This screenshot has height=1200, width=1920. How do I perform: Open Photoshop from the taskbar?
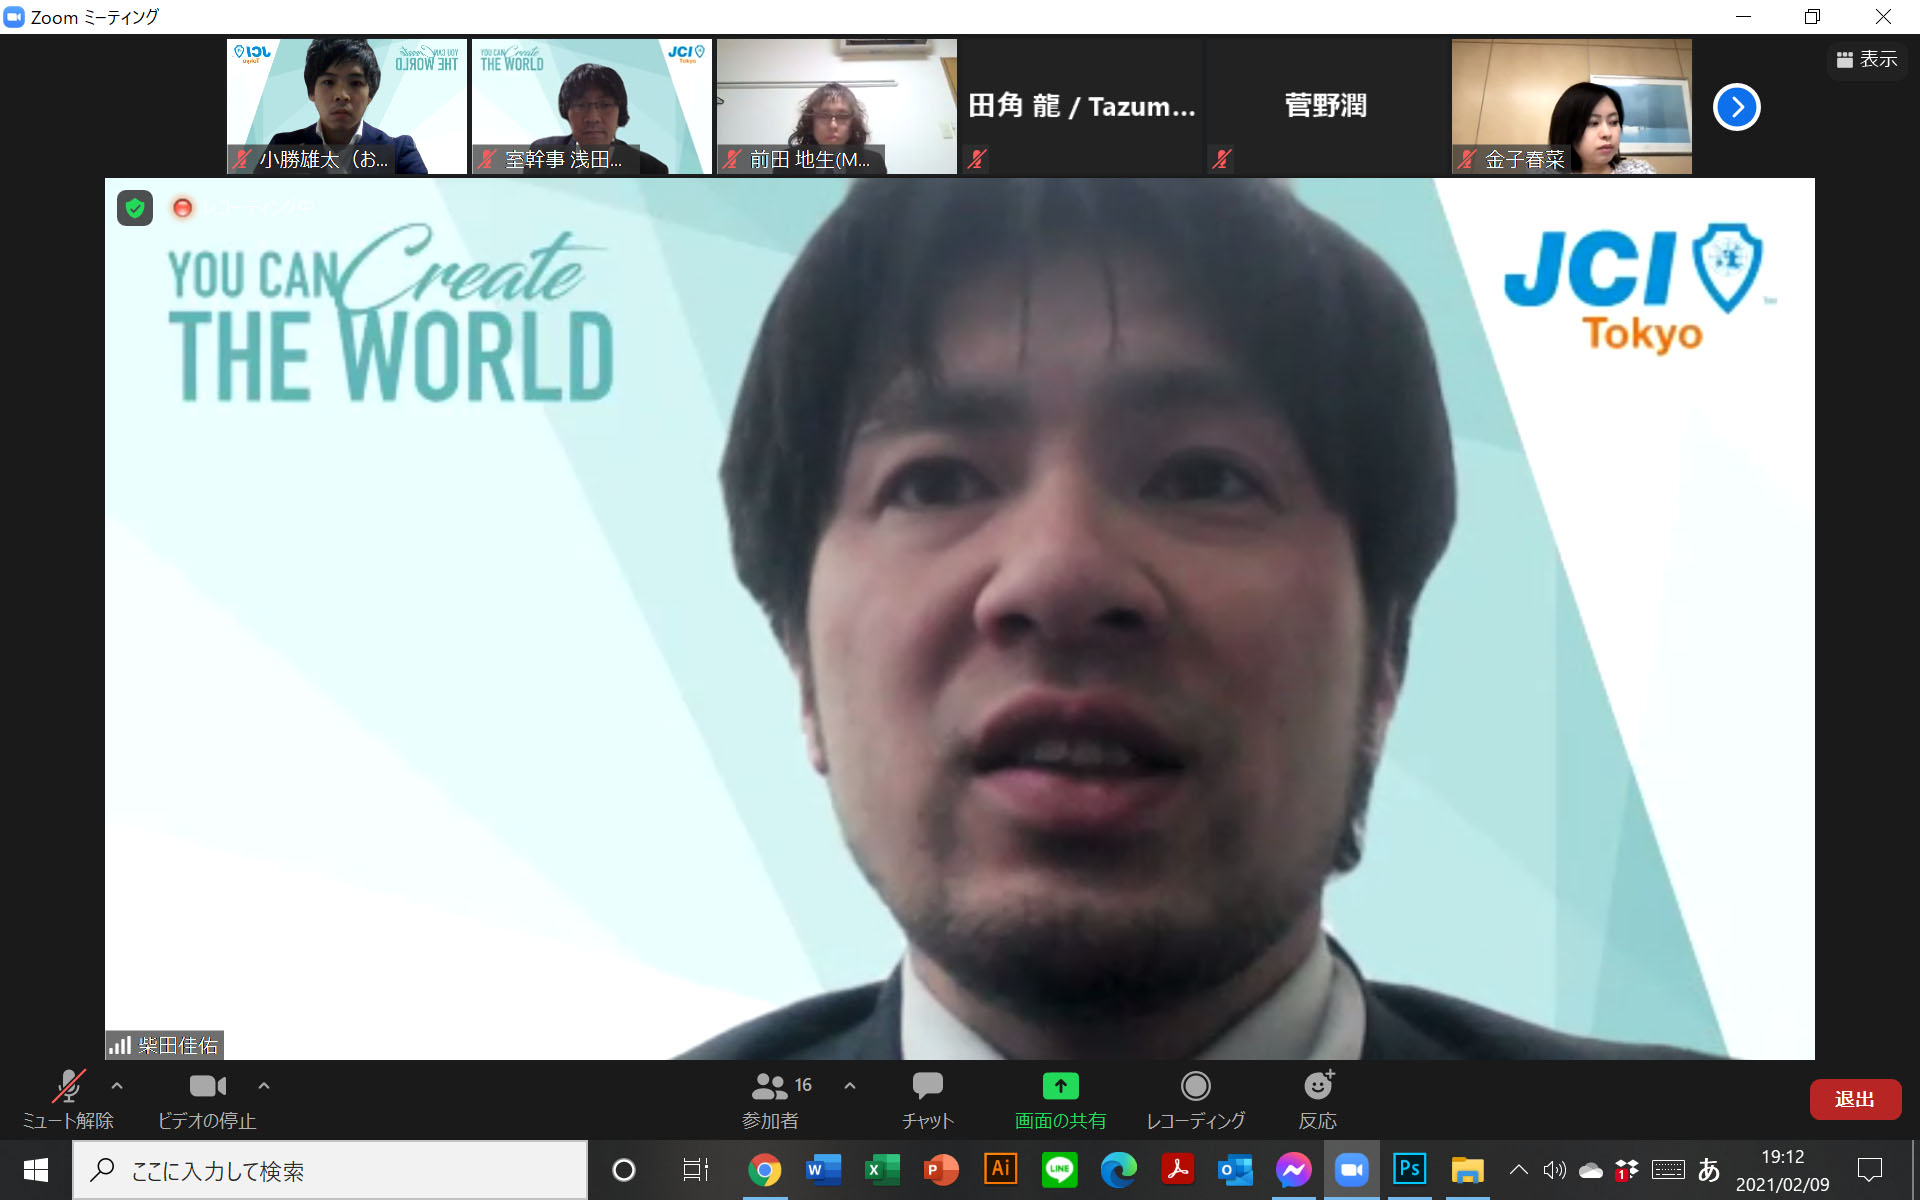click(1409, 1169)
